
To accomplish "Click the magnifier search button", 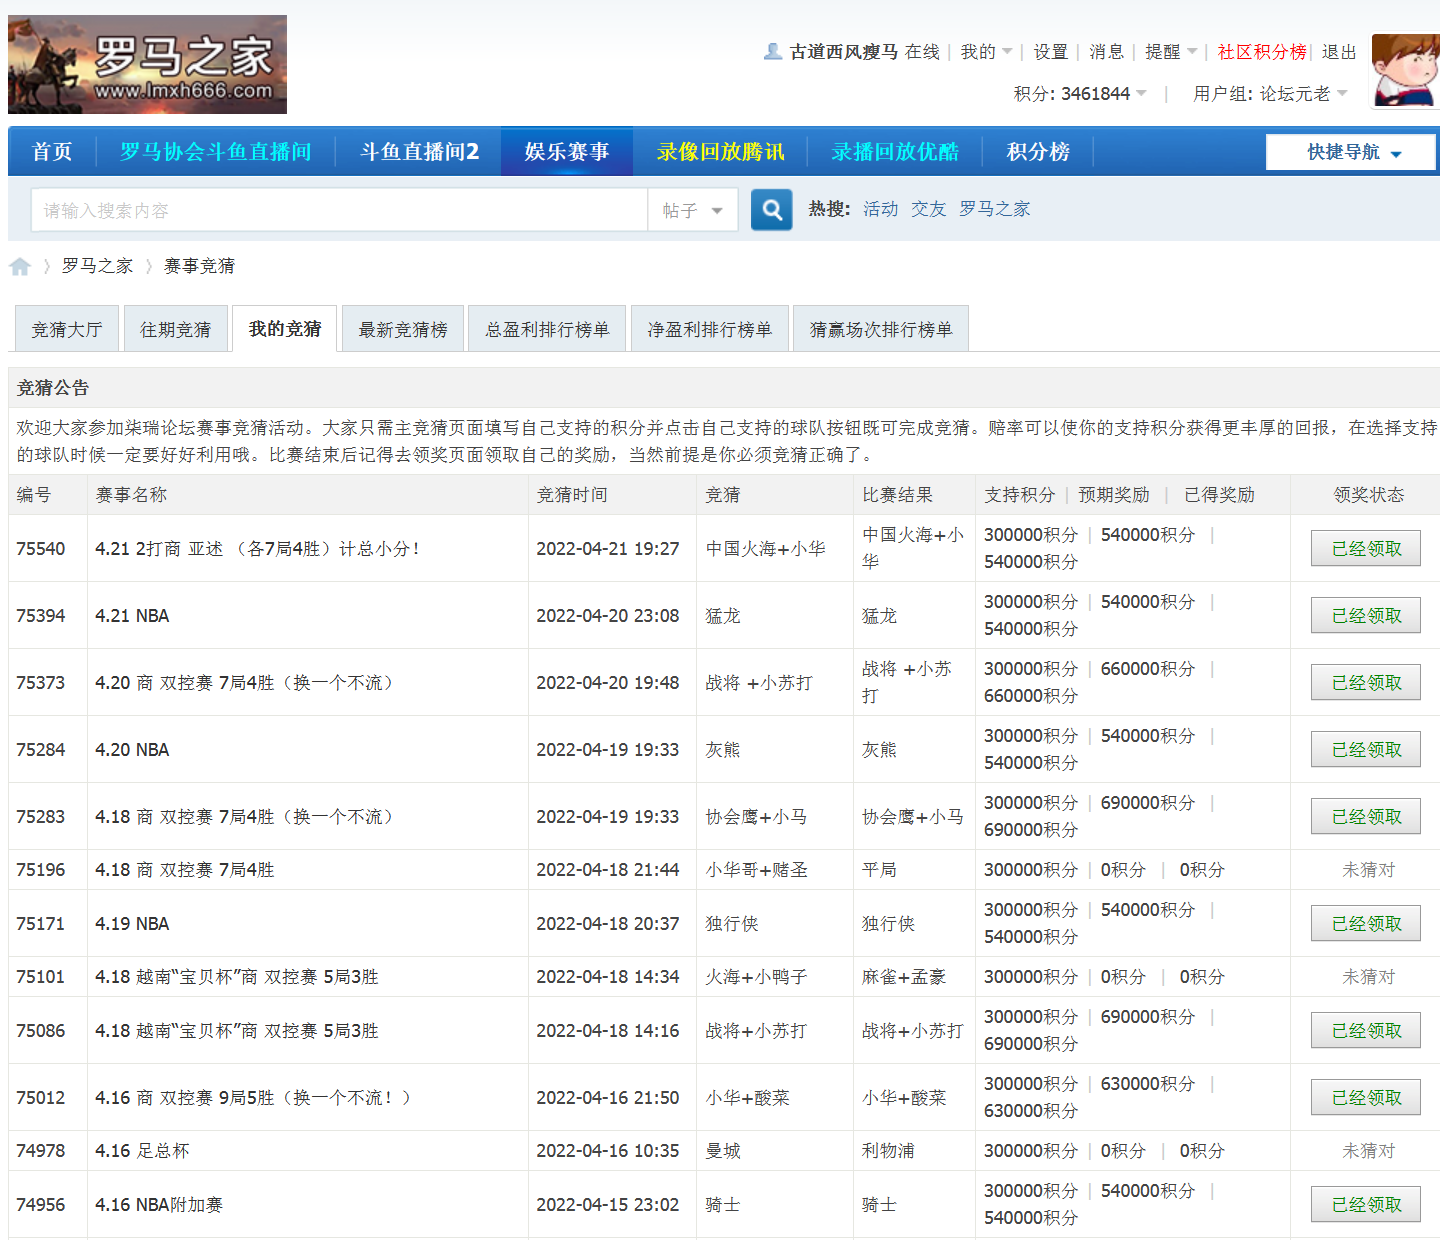I will coord(771,210).
